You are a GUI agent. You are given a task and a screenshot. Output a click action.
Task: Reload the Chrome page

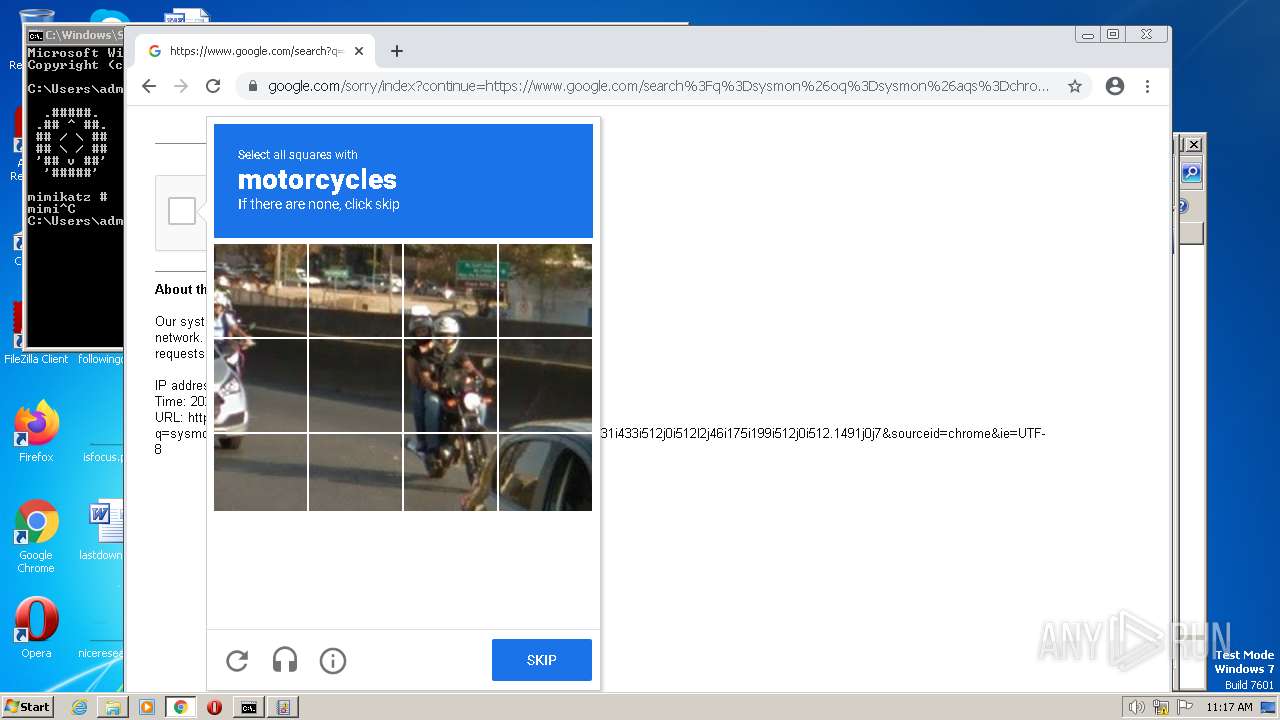coord(213,86)
